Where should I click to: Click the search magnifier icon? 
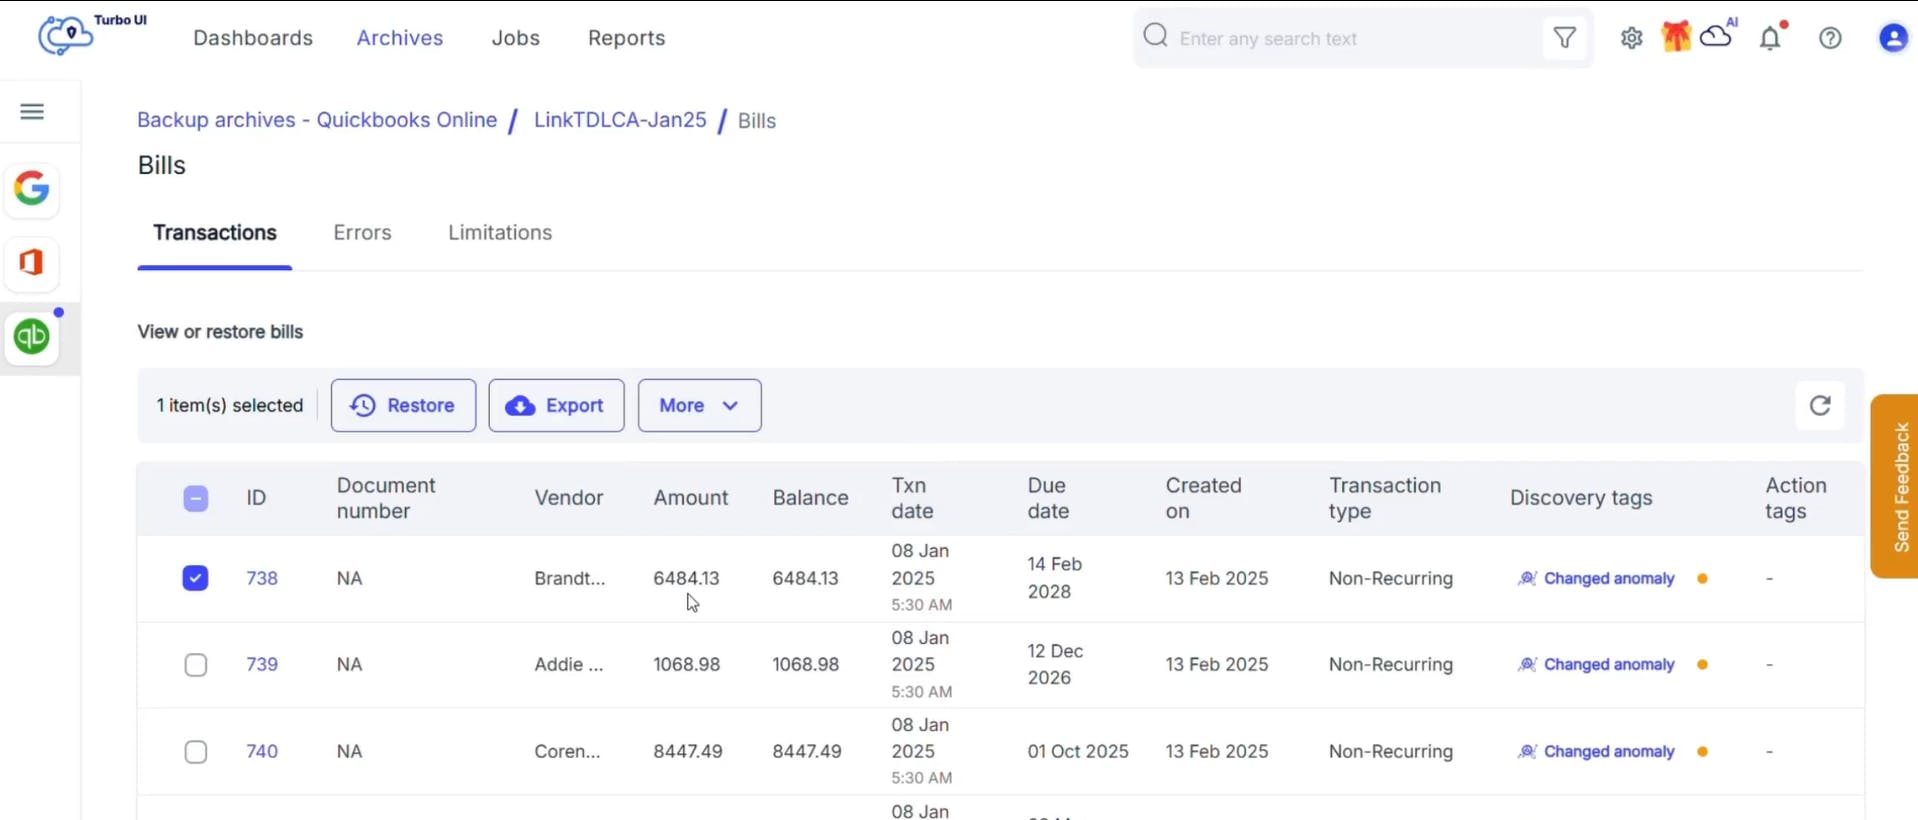tap(1155, 36)
